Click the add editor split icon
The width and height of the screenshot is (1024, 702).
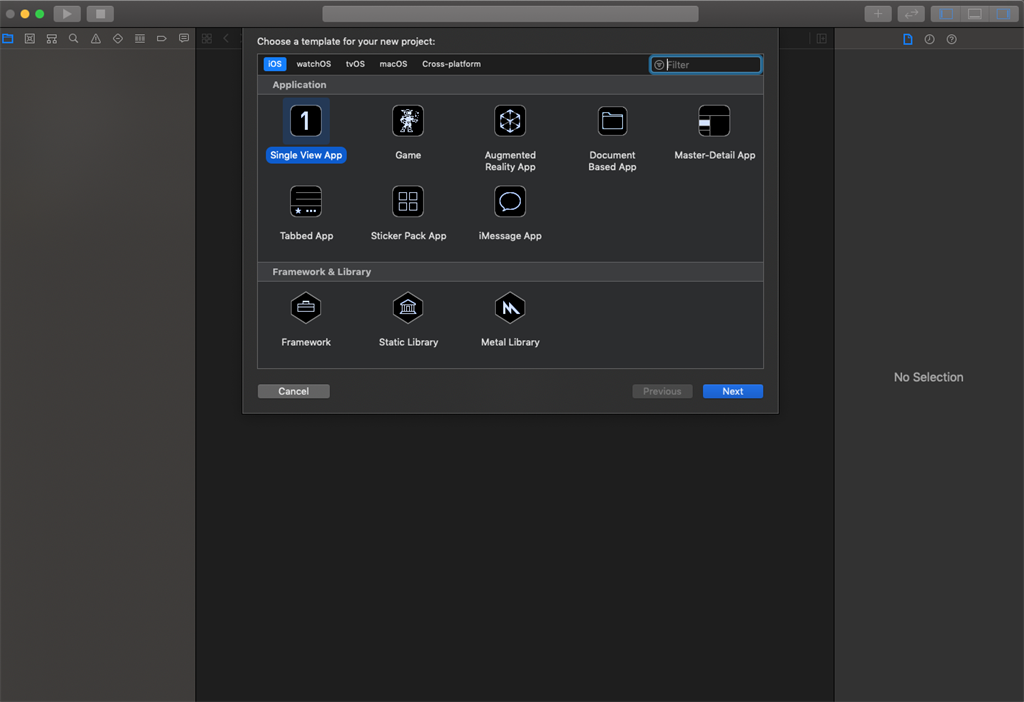[x=822, y=39]
